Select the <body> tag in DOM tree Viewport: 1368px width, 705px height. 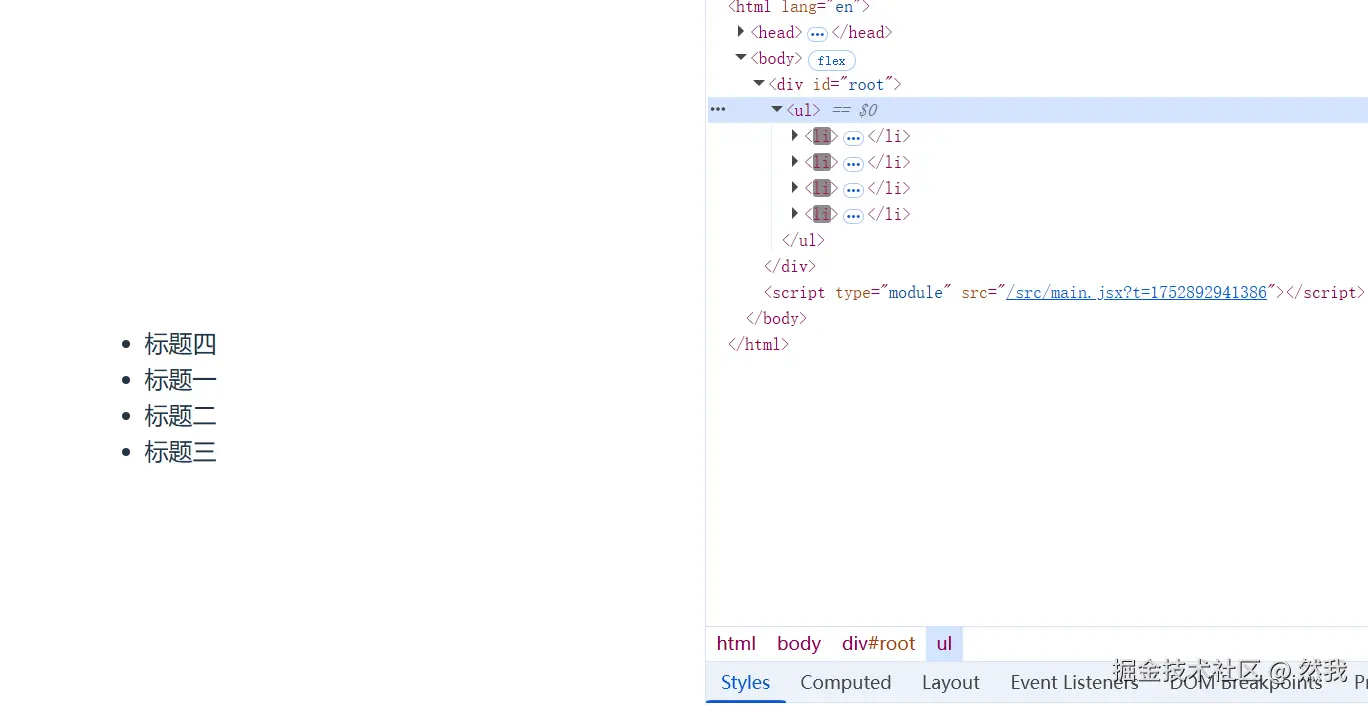pos(776,58)
